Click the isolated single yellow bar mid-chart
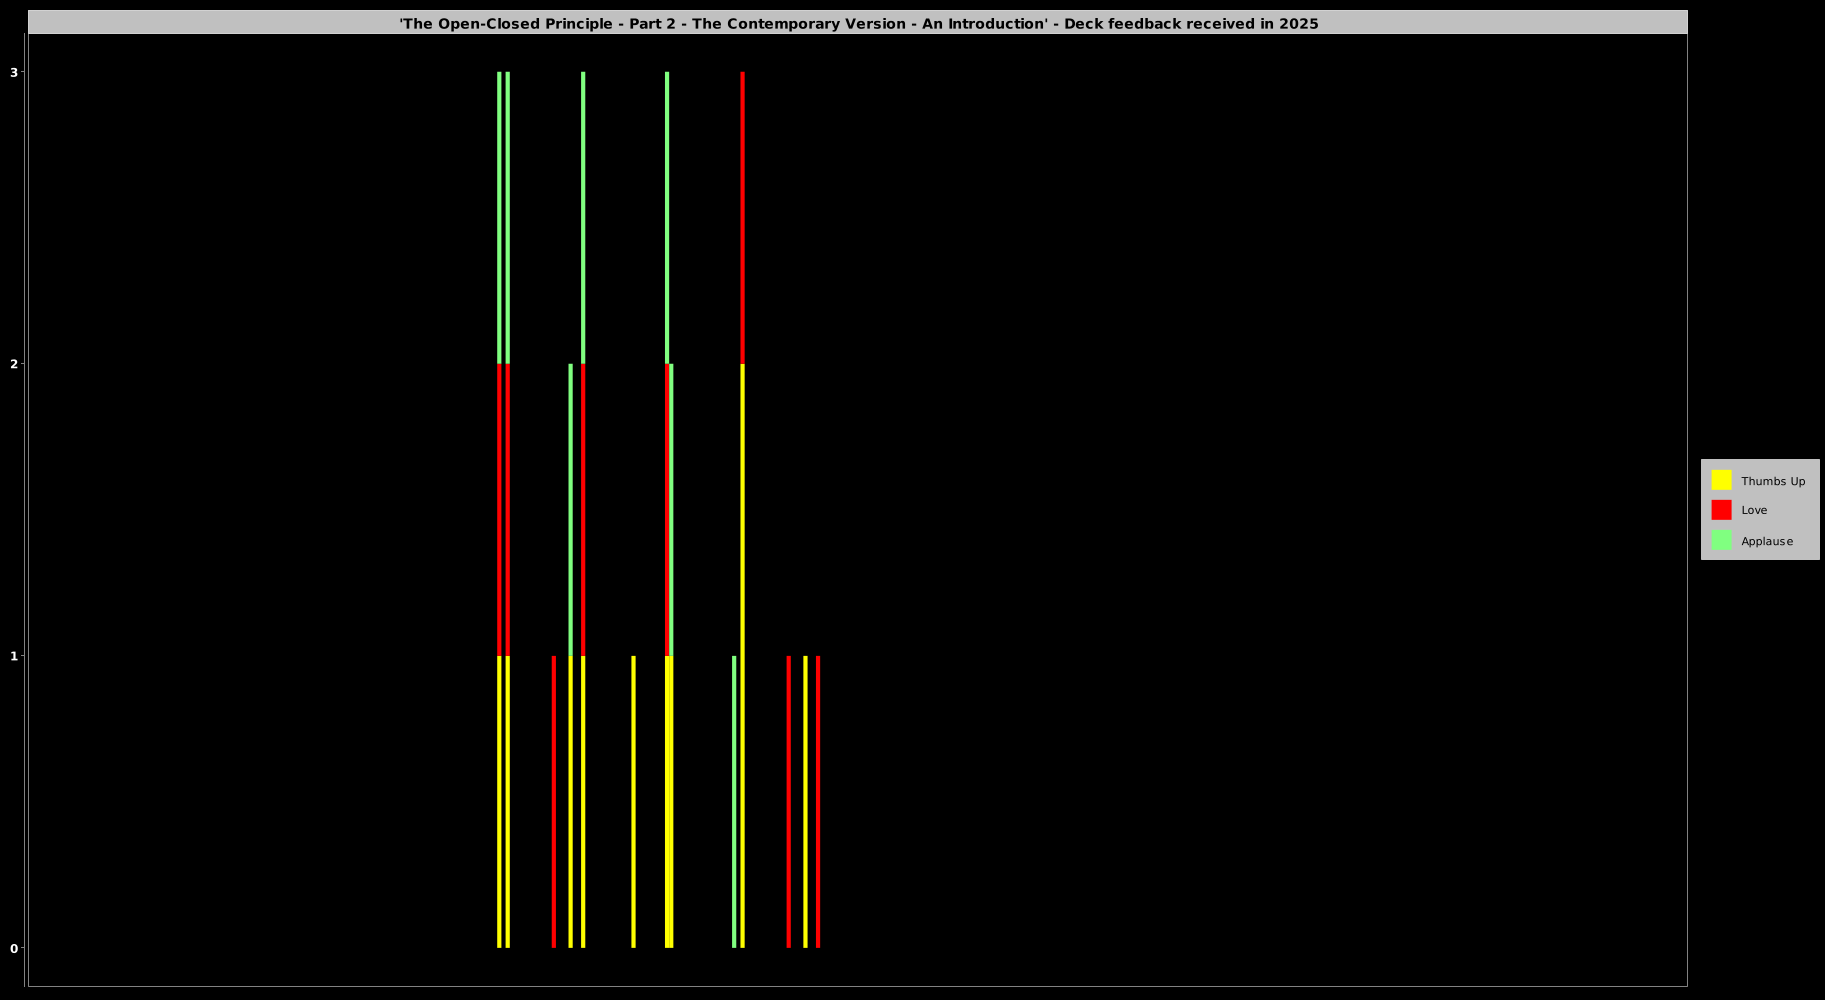Screen dimensions: 1825x1000 click(x=633, y=800)
